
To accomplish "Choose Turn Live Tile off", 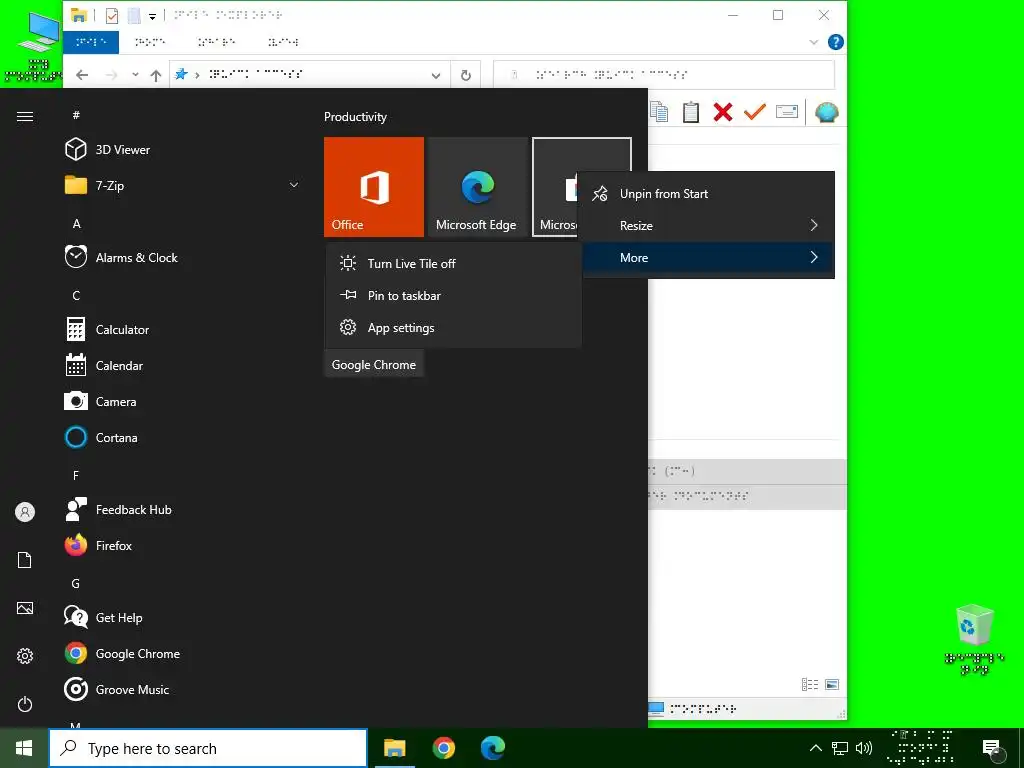I will pos(453,263).
